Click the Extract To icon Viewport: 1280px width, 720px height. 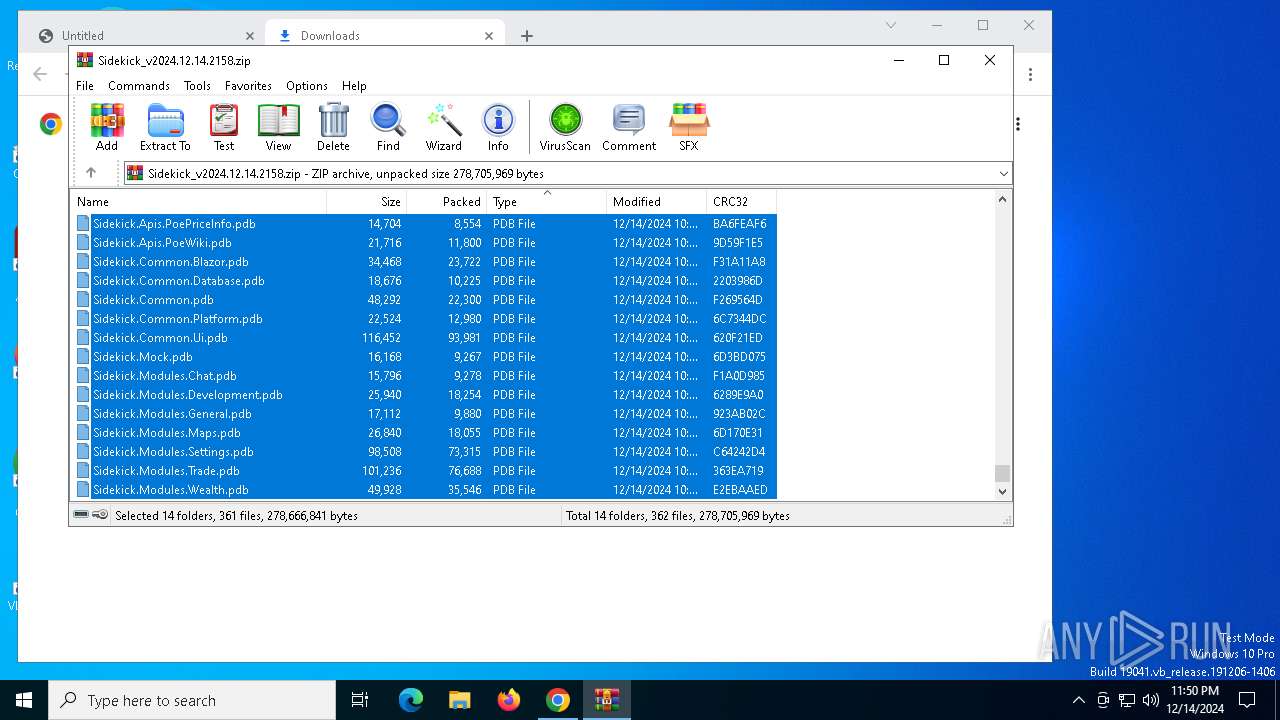(x=165, y=127)
